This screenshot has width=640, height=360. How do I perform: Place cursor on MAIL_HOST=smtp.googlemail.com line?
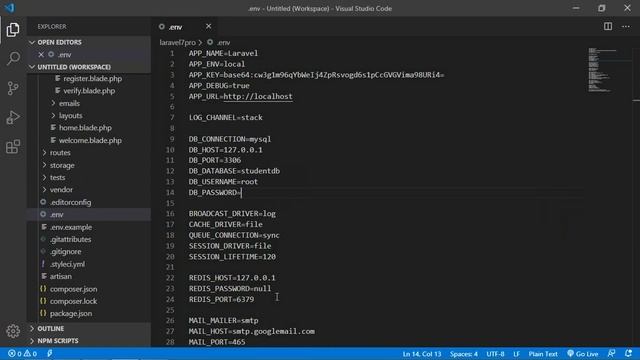click(x=251, y=331)
